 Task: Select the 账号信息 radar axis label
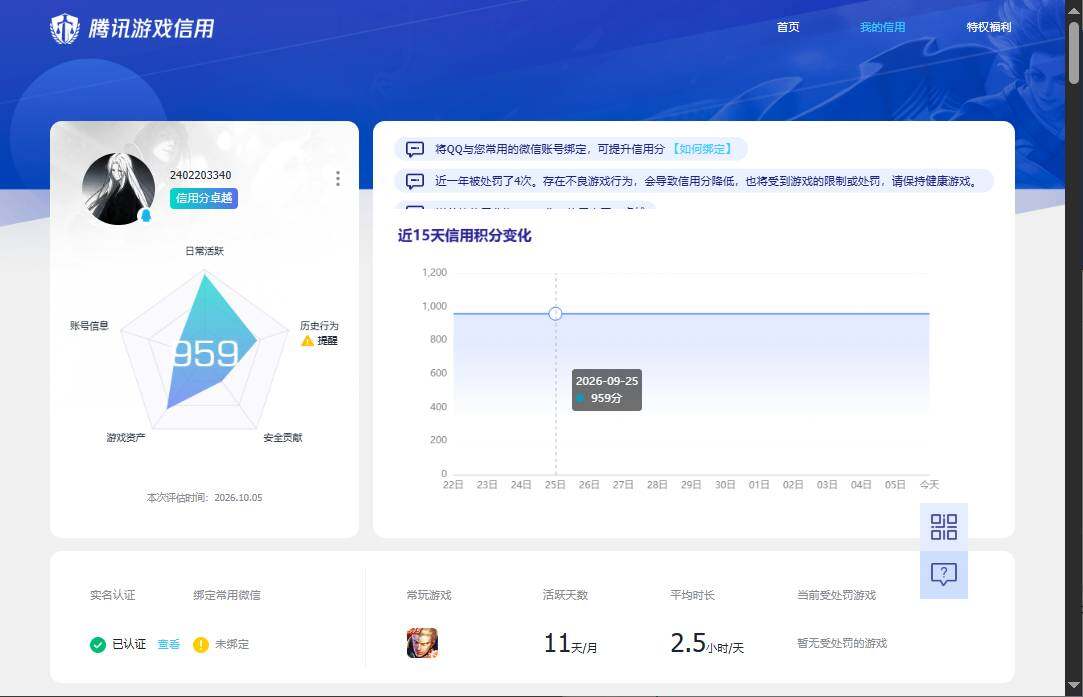coord(89,325)
